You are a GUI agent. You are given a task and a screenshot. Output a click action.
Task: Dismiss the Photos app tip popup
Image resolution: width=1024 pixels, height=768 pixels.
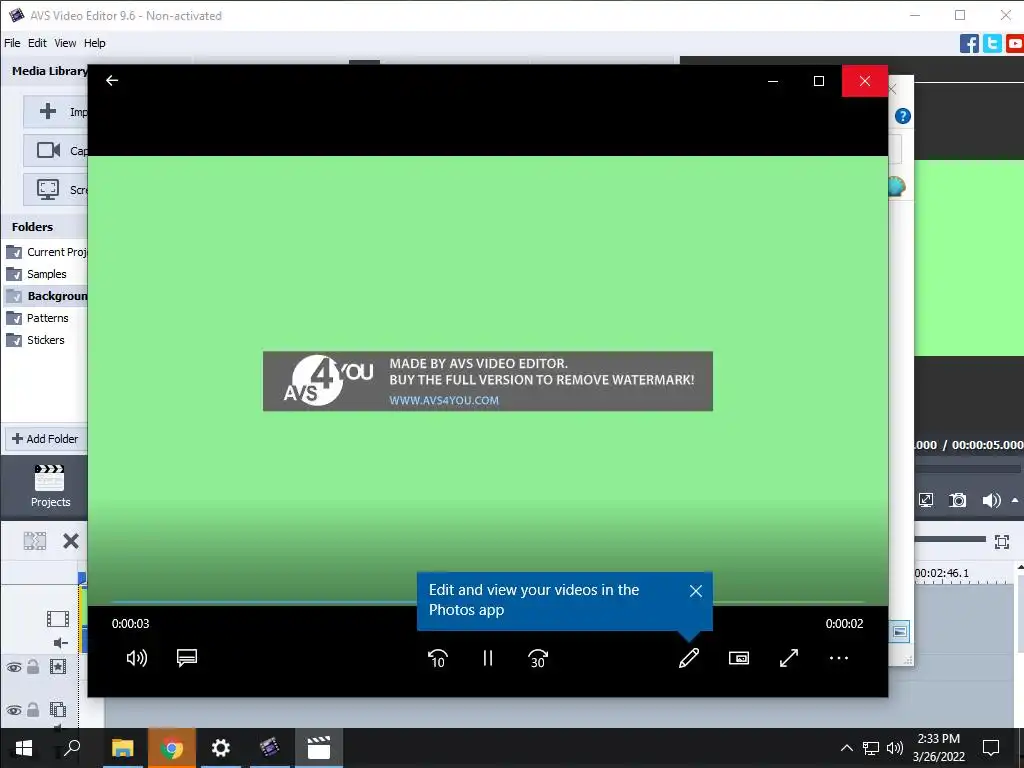(696, 591)
